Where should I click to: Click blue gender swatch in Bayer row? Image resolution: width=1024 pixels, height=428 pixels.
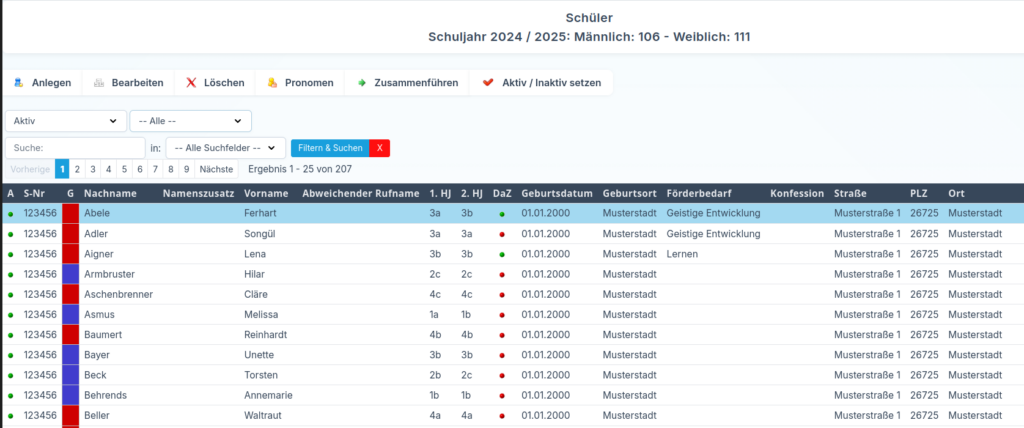(x=70, y=355)
